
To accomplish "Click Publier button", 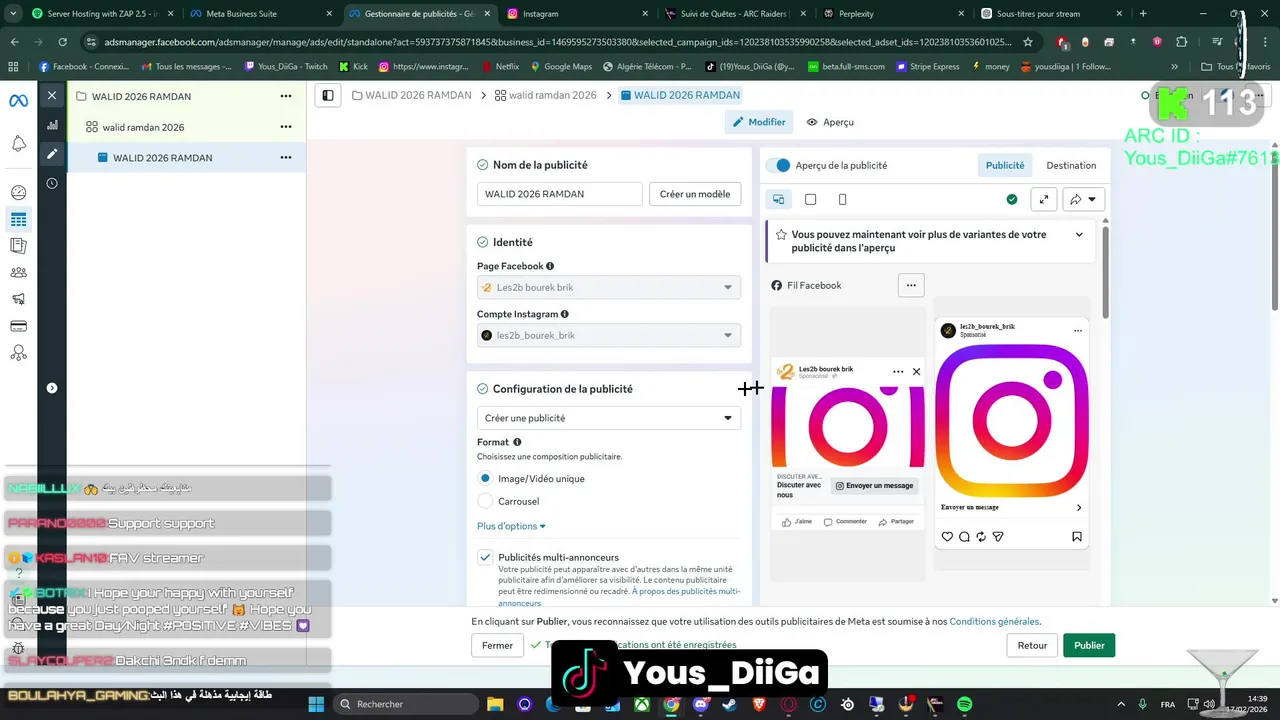I will coord(1089,646).
